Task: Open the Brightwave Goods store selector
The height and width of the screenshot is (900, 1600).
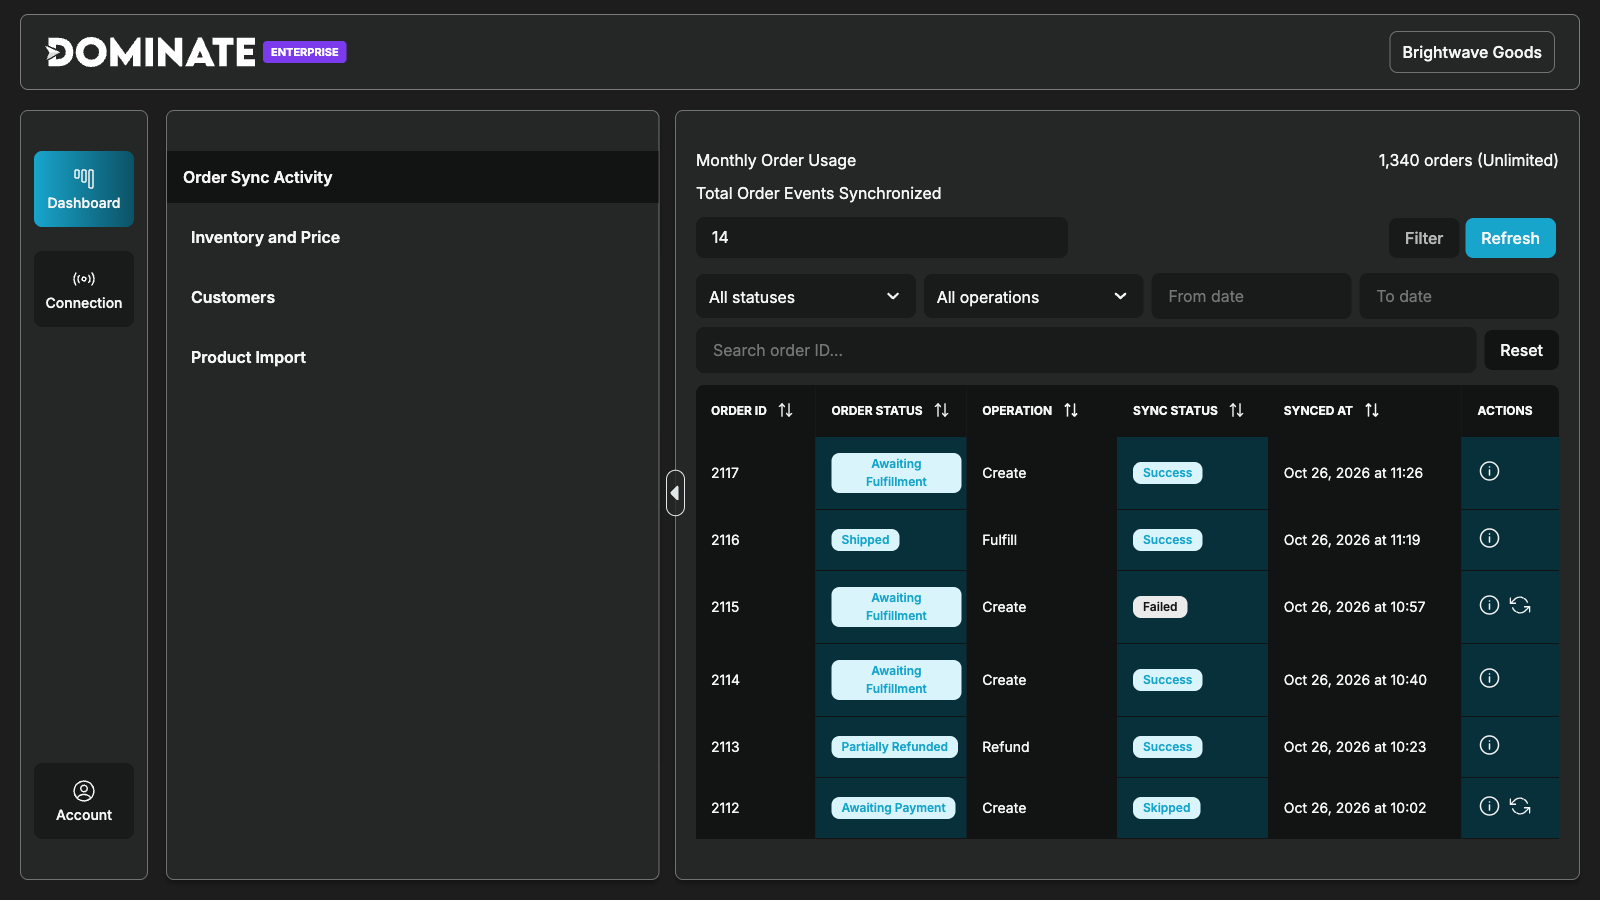Action: coord(1472,52)
